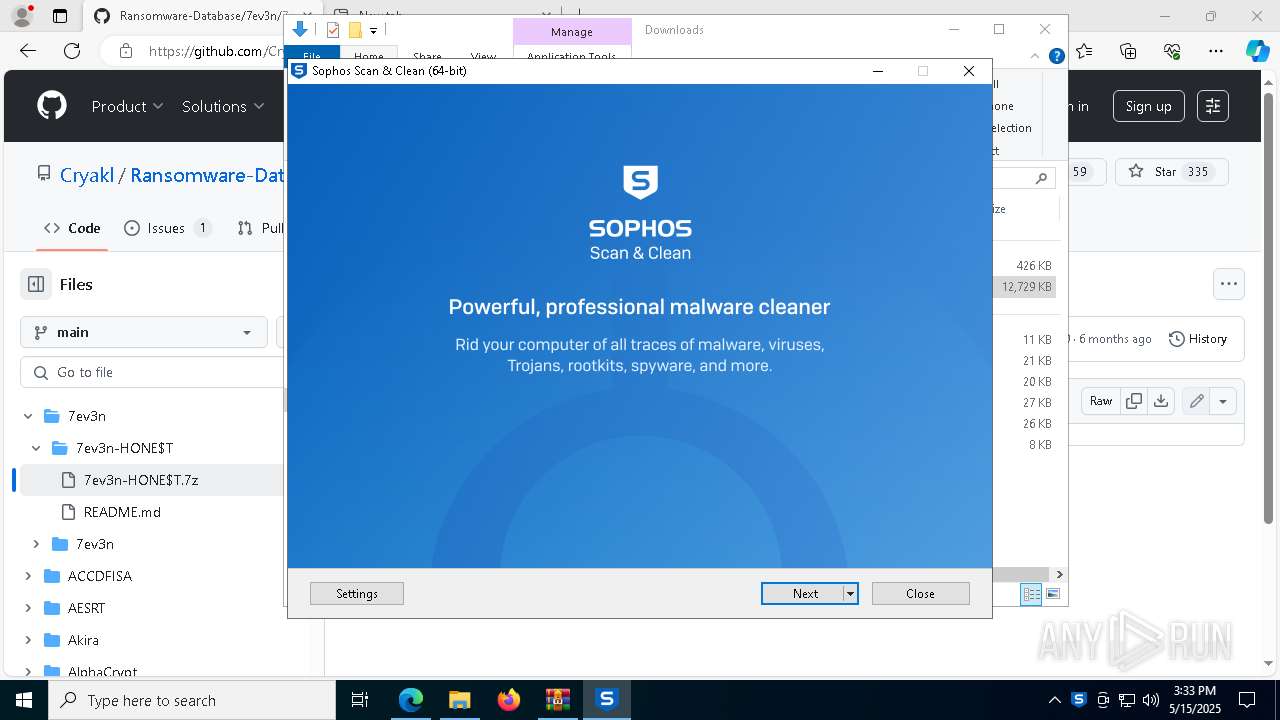
Task: Switch to the Issues tab
Action: [x=168, y=228]
